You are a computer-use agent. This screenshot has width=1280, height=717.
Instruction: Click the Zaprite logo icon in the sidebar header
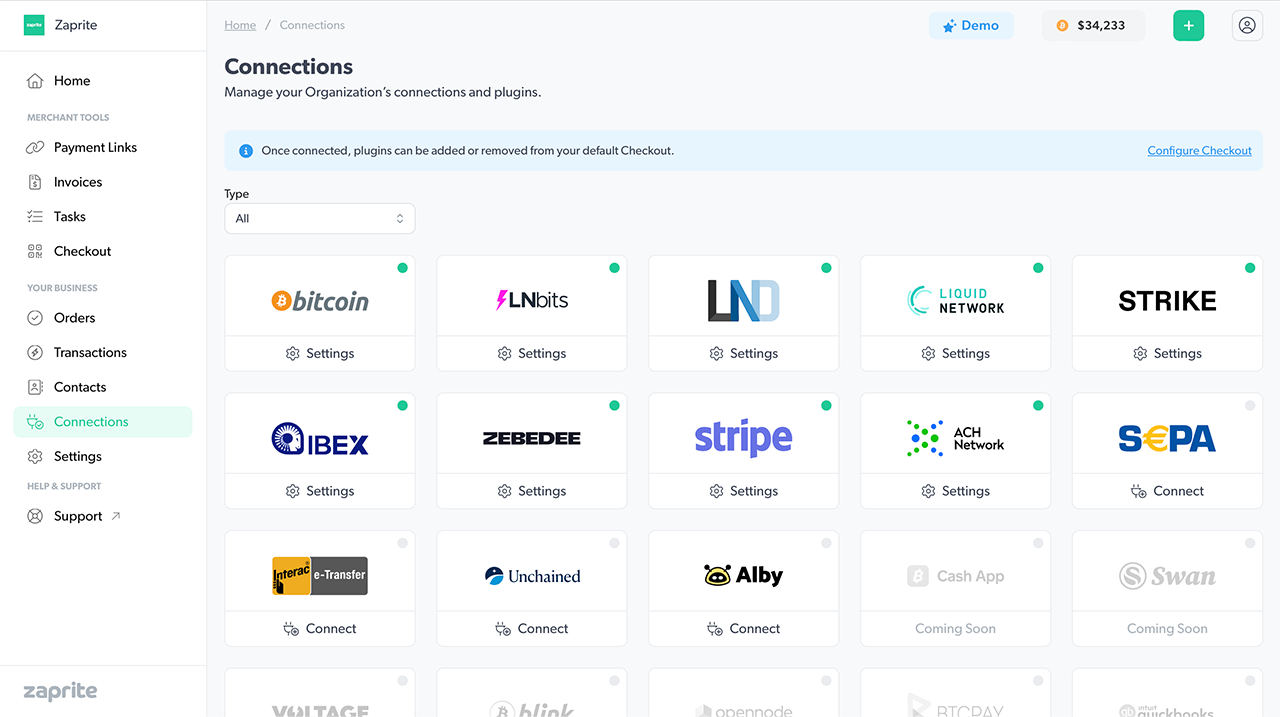(35, 25)
